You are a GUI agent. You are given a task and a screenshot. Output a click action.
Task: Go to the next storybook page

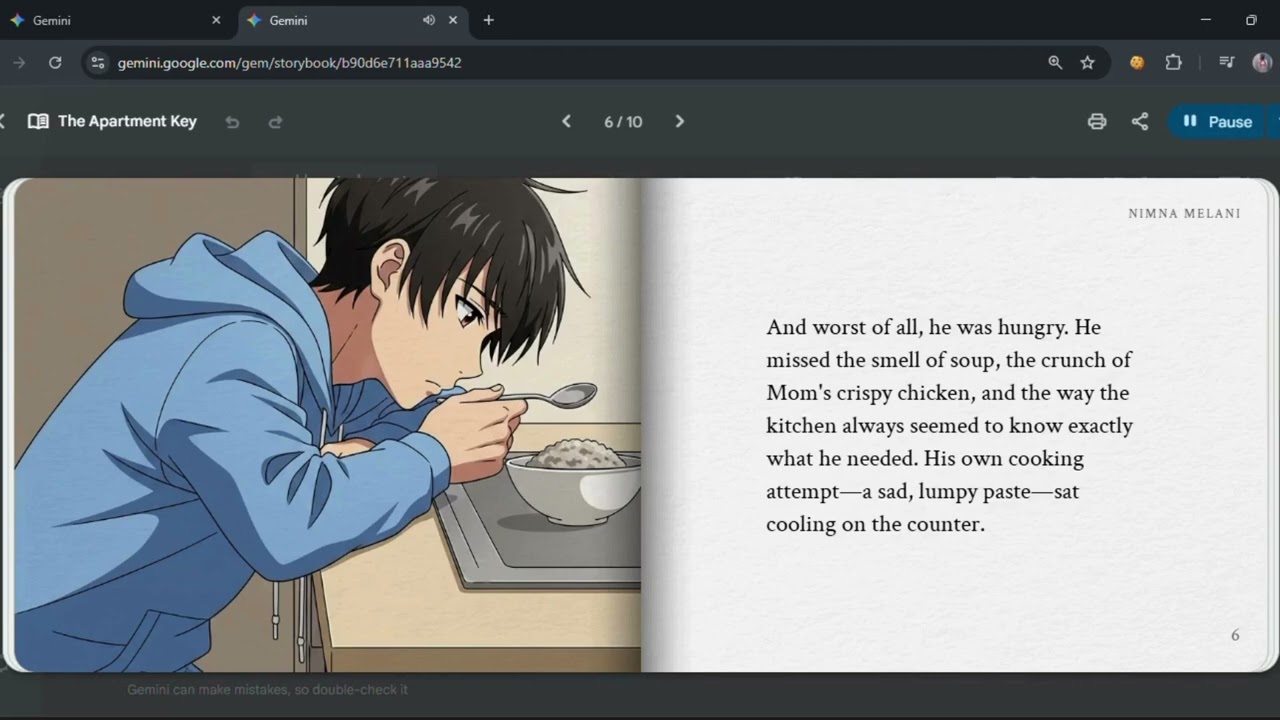tap(680, 121)
